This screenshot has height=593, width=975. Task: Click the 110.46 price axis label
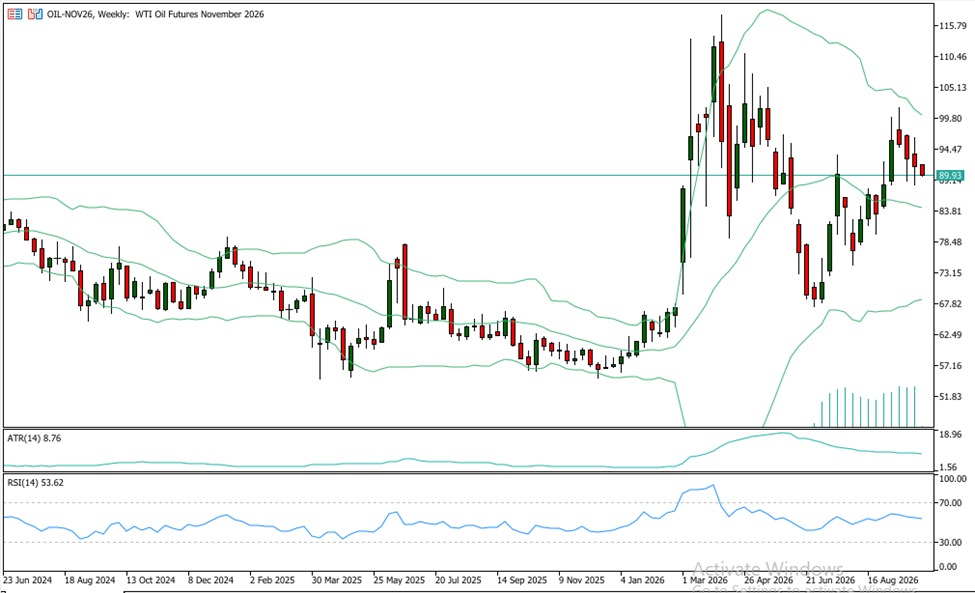[x=953, y=57]
